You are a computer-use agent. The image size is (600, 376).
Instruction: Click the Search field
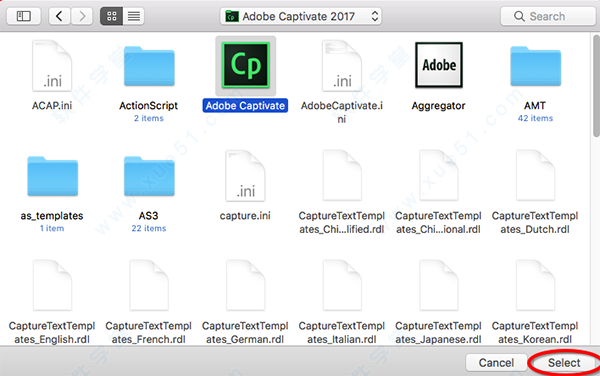[548, 16]
